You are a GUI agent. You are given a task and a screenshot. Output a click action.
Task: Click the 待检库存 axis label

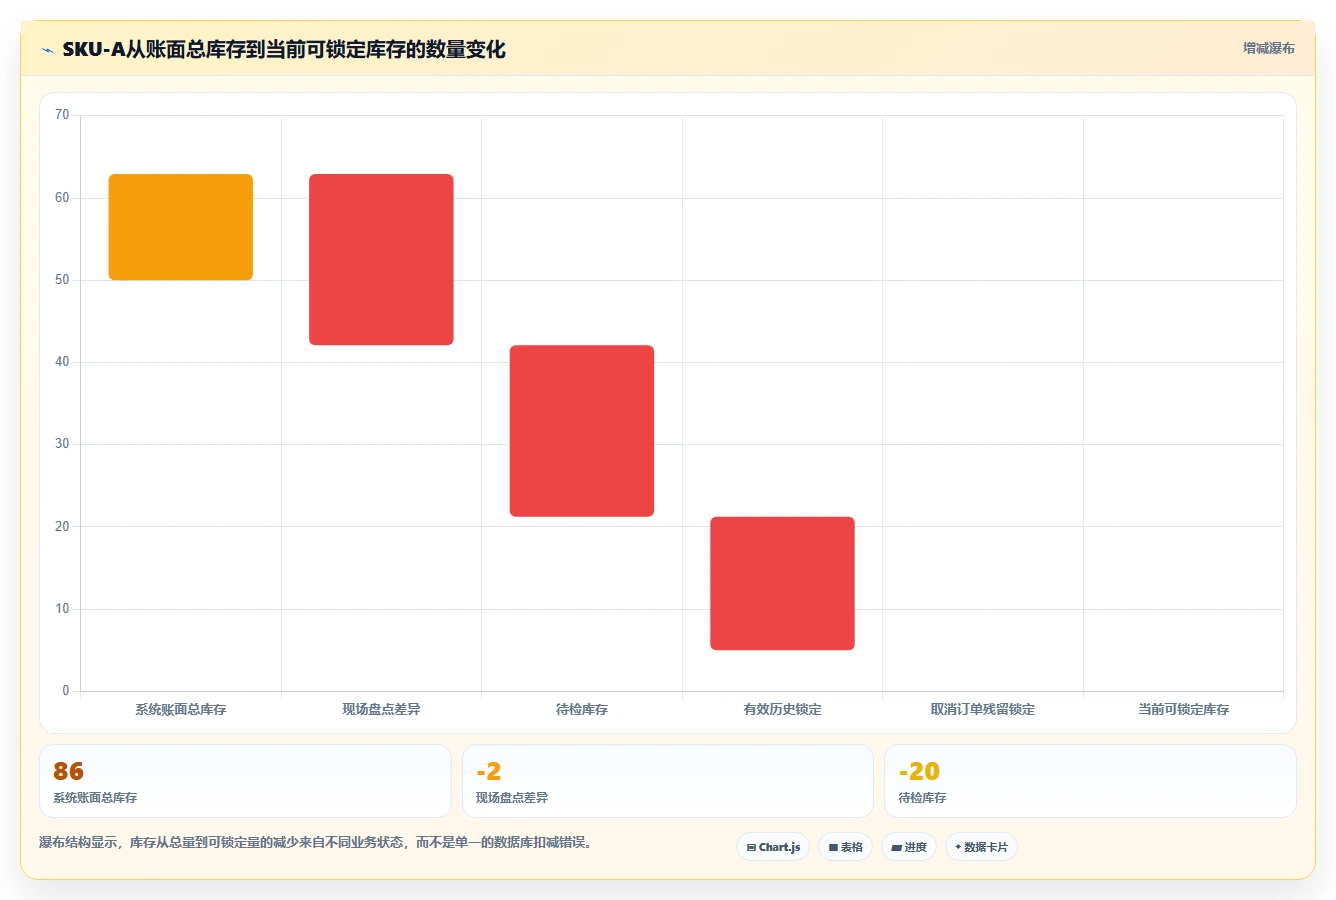click(582, 709)
